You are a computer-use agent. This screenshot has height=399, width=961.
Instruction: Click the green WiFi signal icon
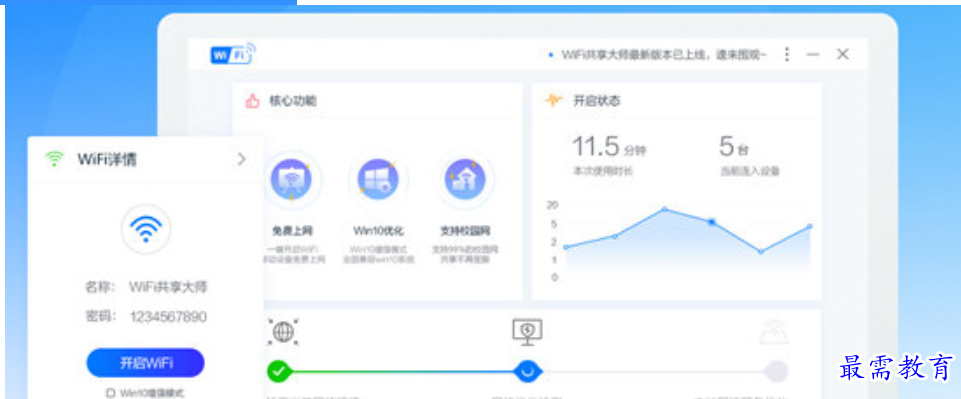[x=55, y=159]
